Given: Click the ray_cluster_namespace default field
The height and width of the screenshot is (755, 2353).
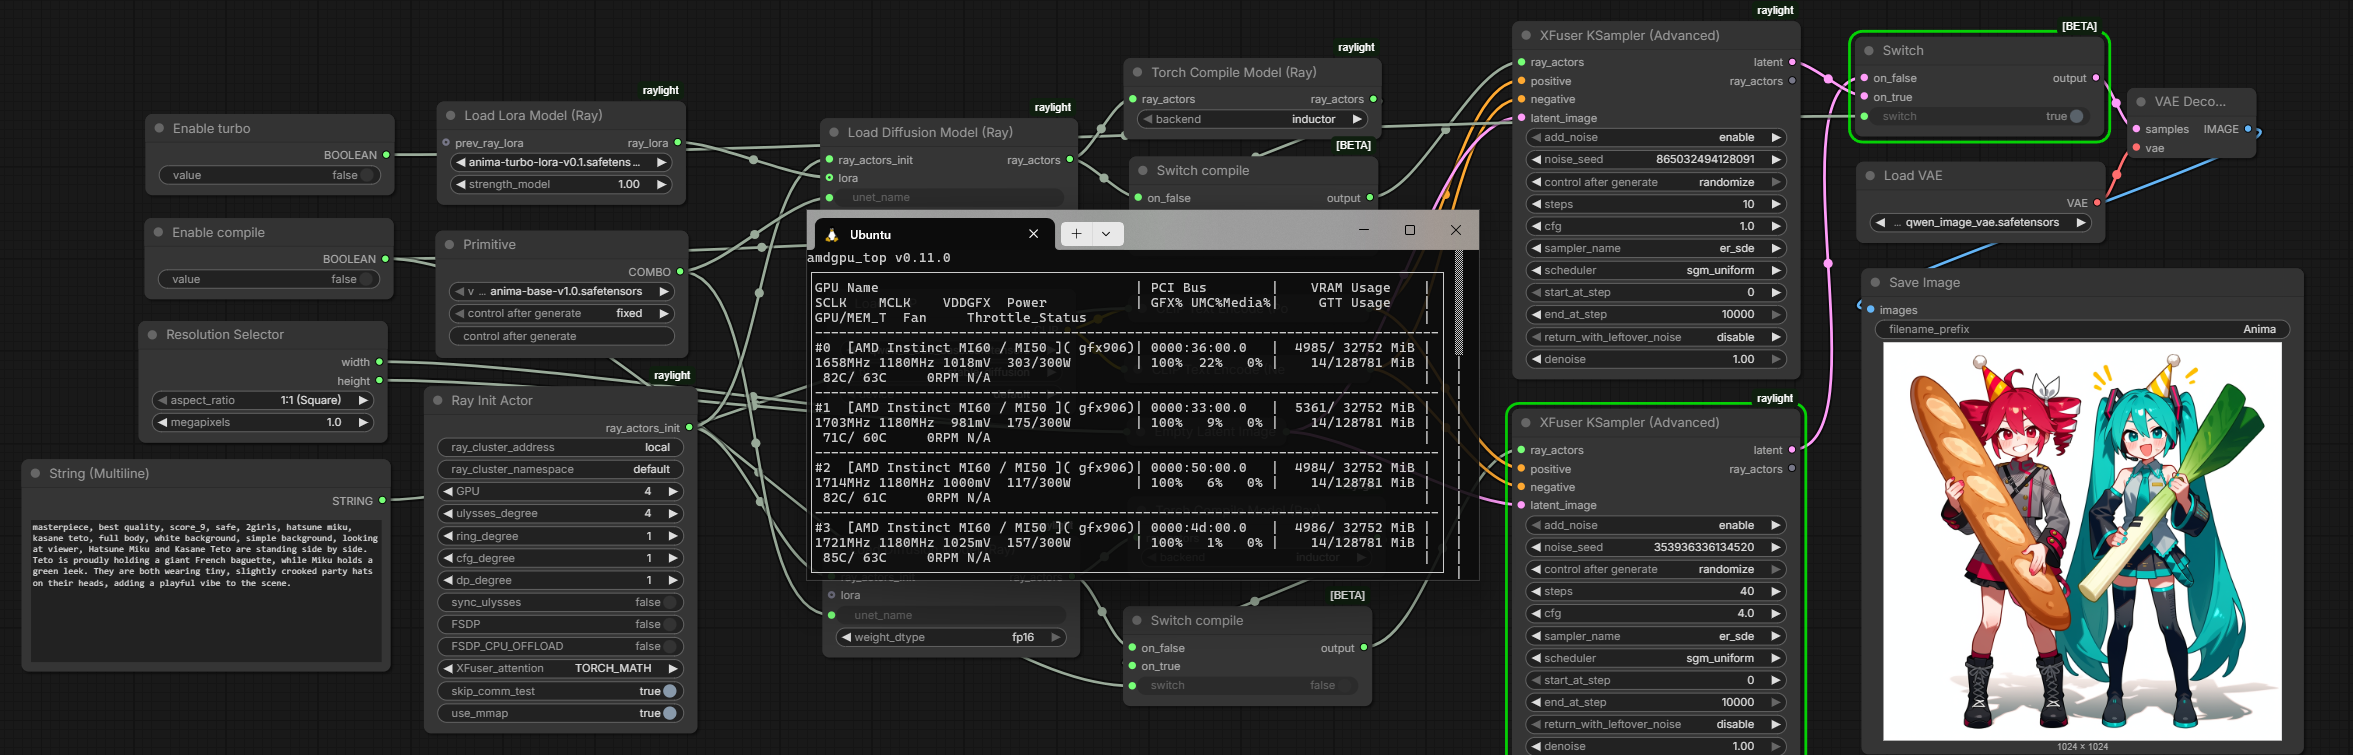Looking at the screenshot, I should (560, 470).
